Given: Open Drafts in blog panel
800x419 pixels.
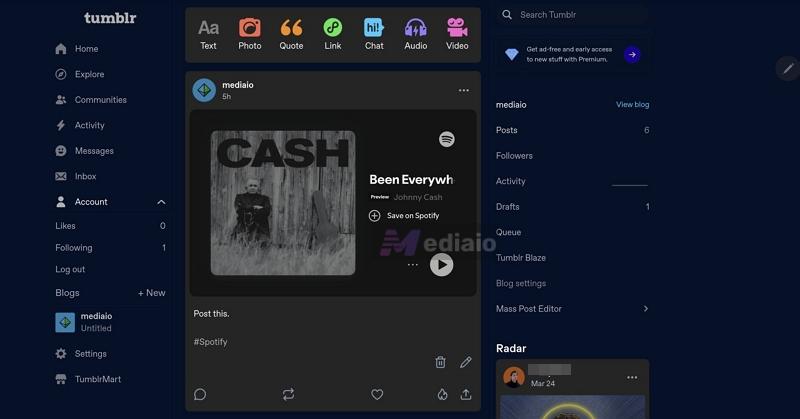Looking at the screenshot, I should point(572,207).
